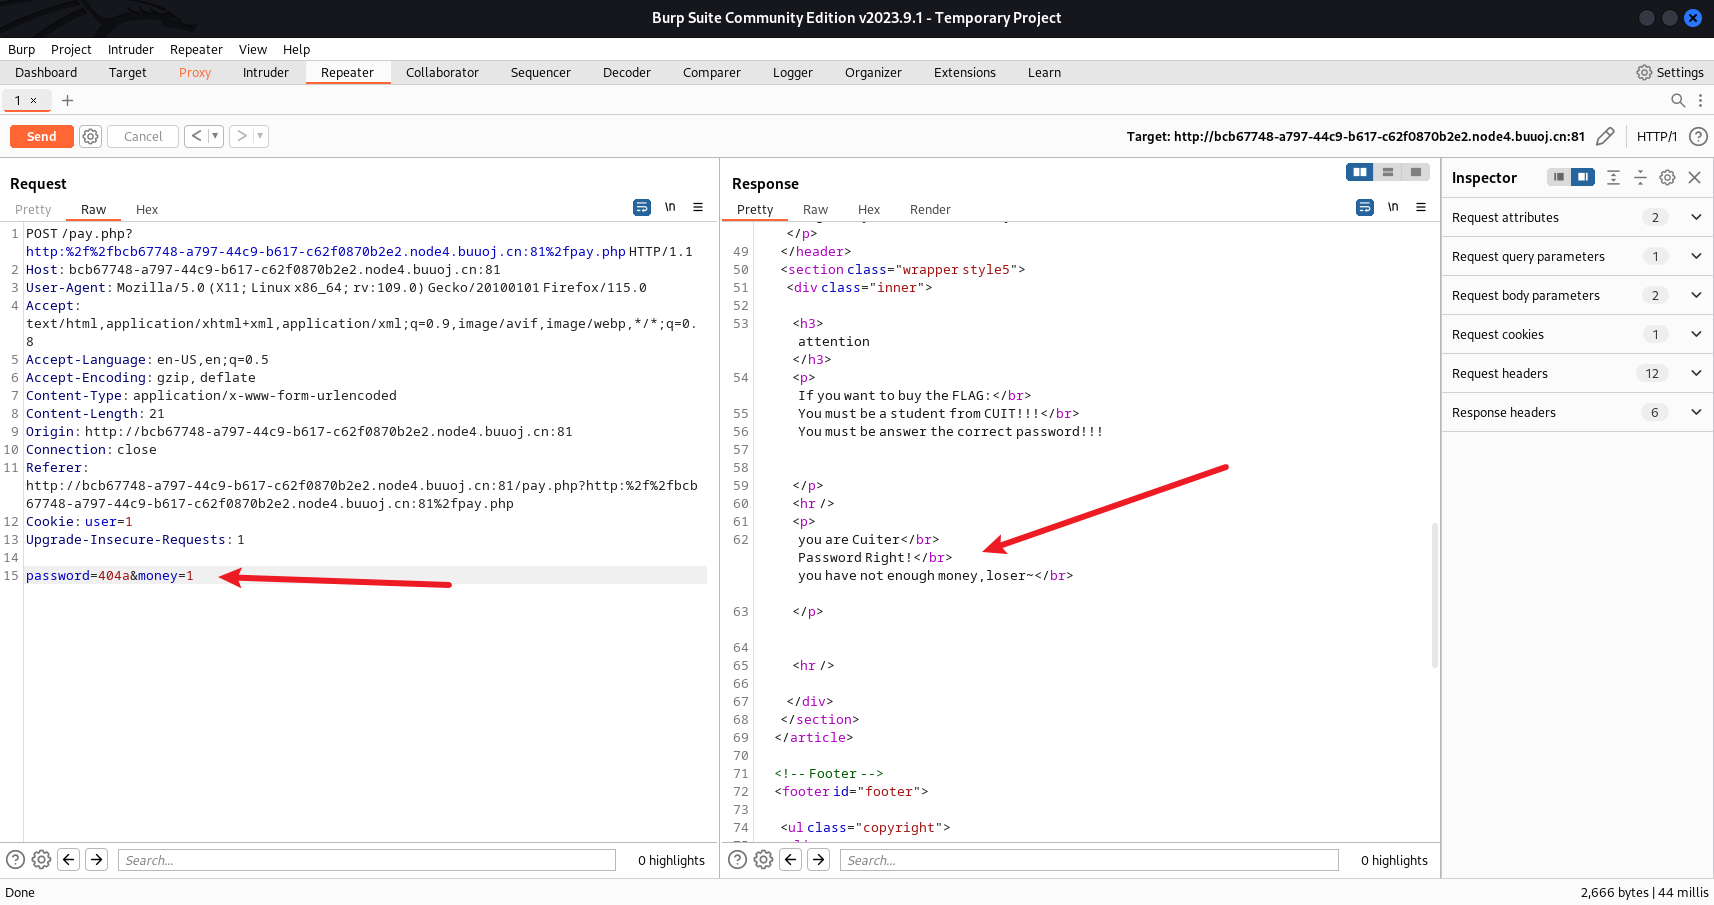Switch to the Comparer tab
Image resolution: width=1714 pixels, height=905 pixels.
(712, 72)
